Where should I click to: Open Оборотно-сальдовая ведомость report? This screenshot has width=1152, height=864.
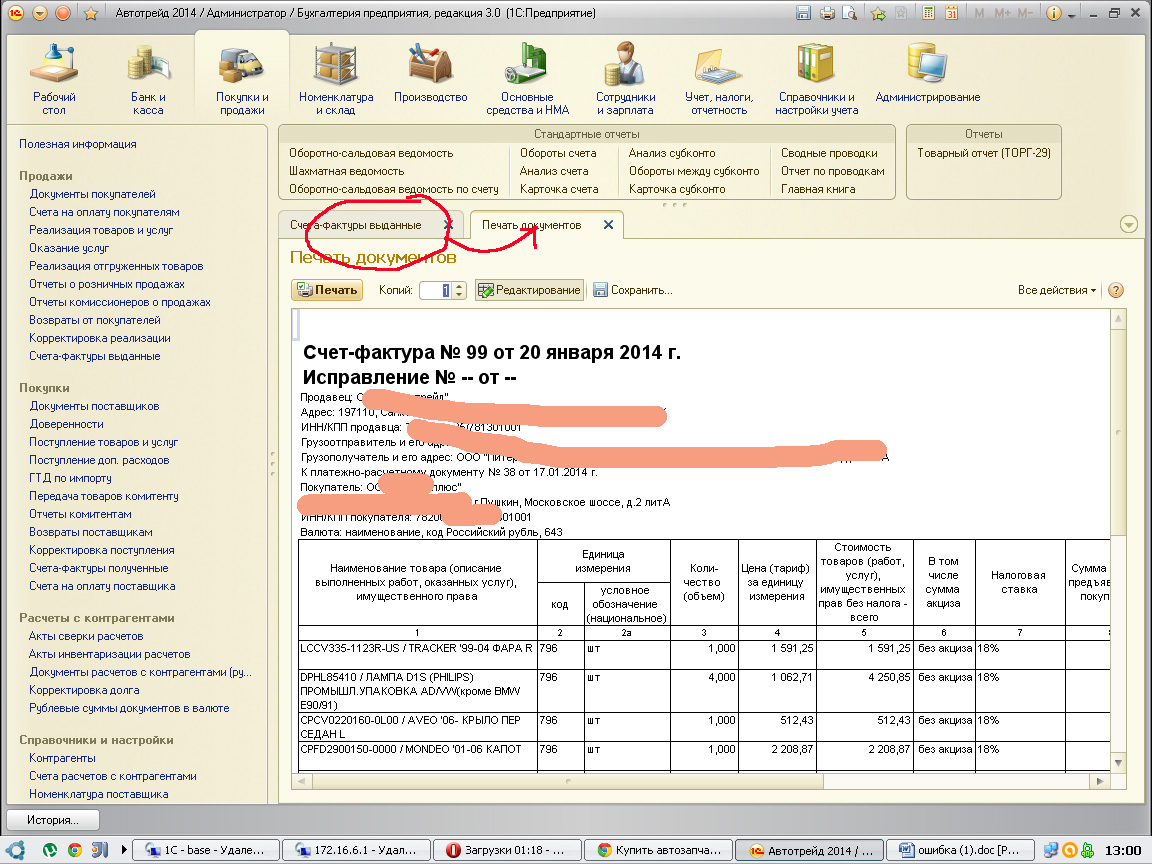click(371, 153)
